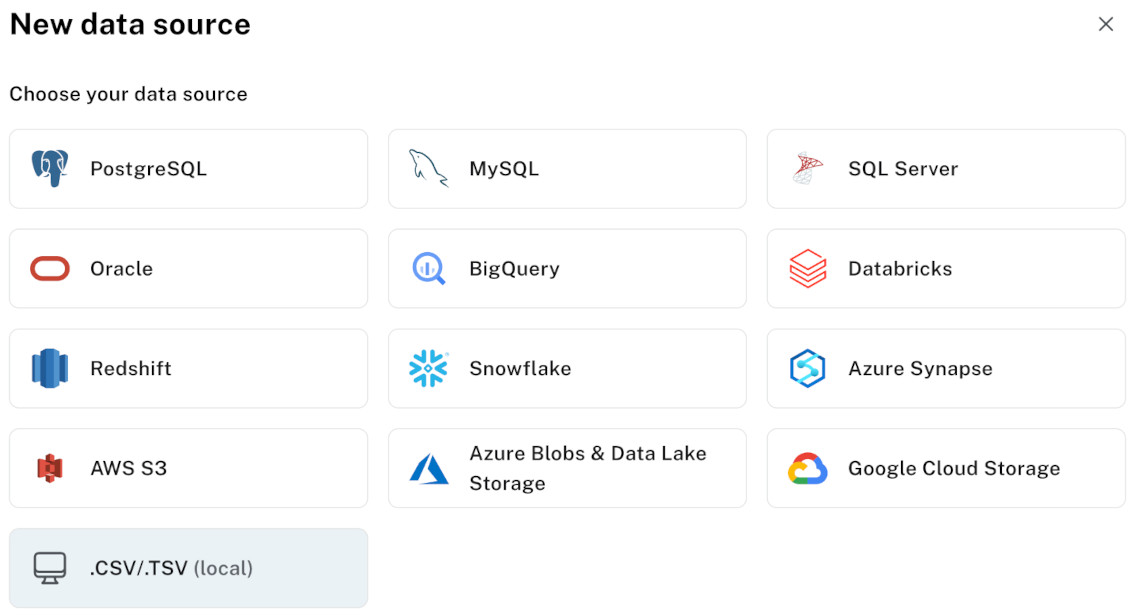Dismiss the New data source dialog
1135x615 pixels.
pos(1106,24)
